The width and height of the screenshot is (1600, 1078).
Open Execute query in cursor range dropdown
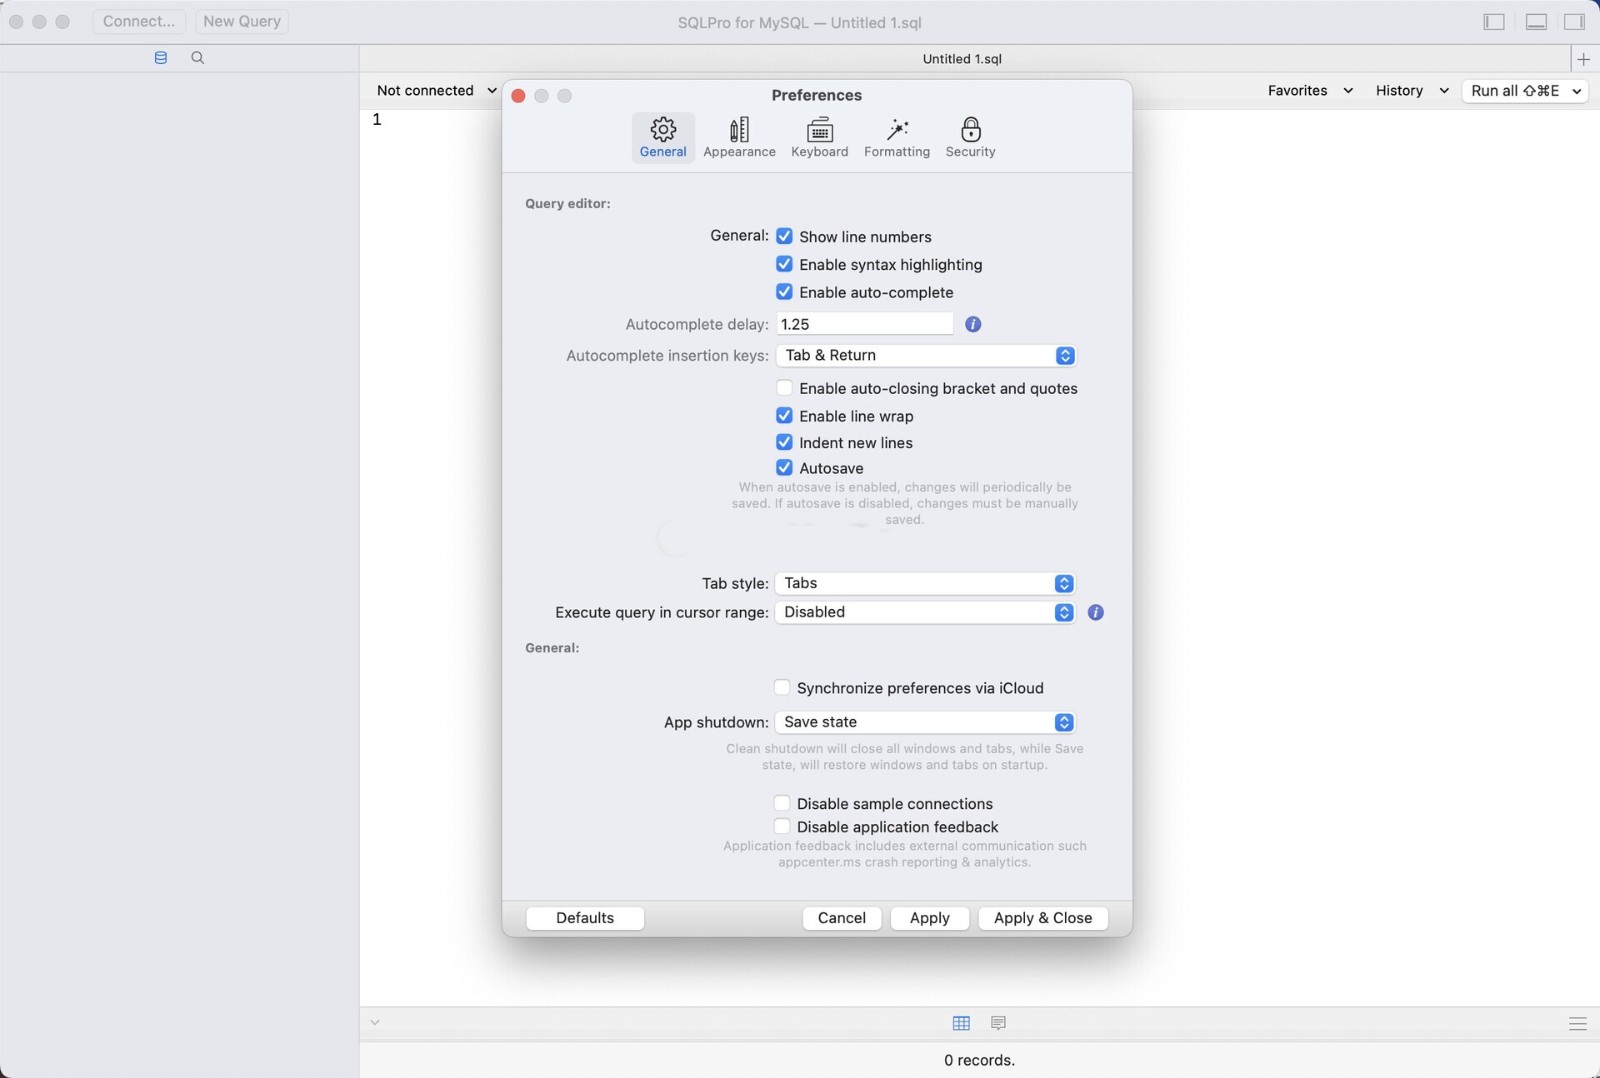pyautogui.click(x=925, y=612)
